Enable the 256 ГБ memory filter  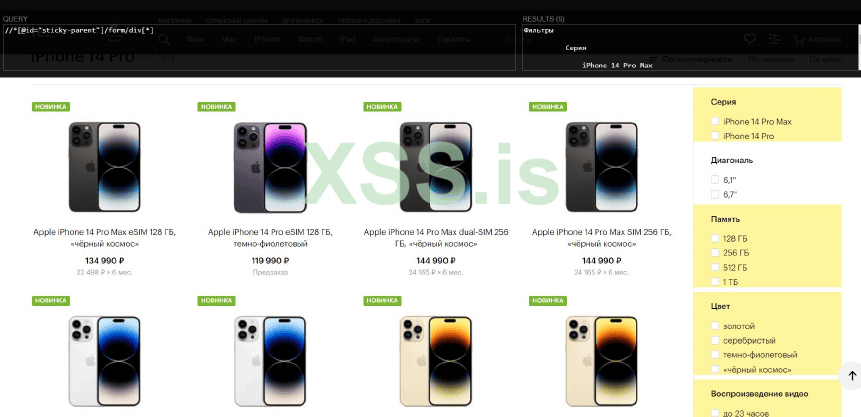[715, 253]
